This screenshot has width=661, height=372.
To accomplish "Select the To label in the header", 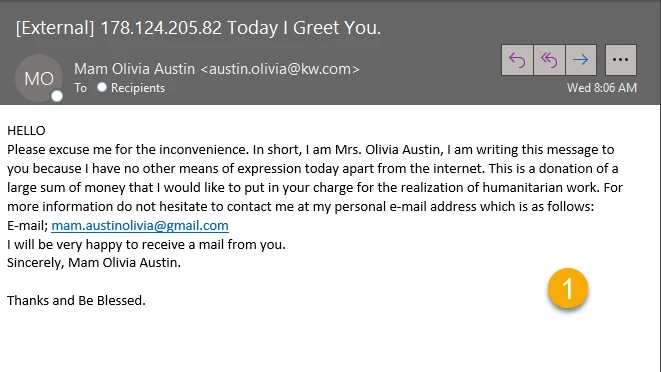I will click(x=81, y=88).
